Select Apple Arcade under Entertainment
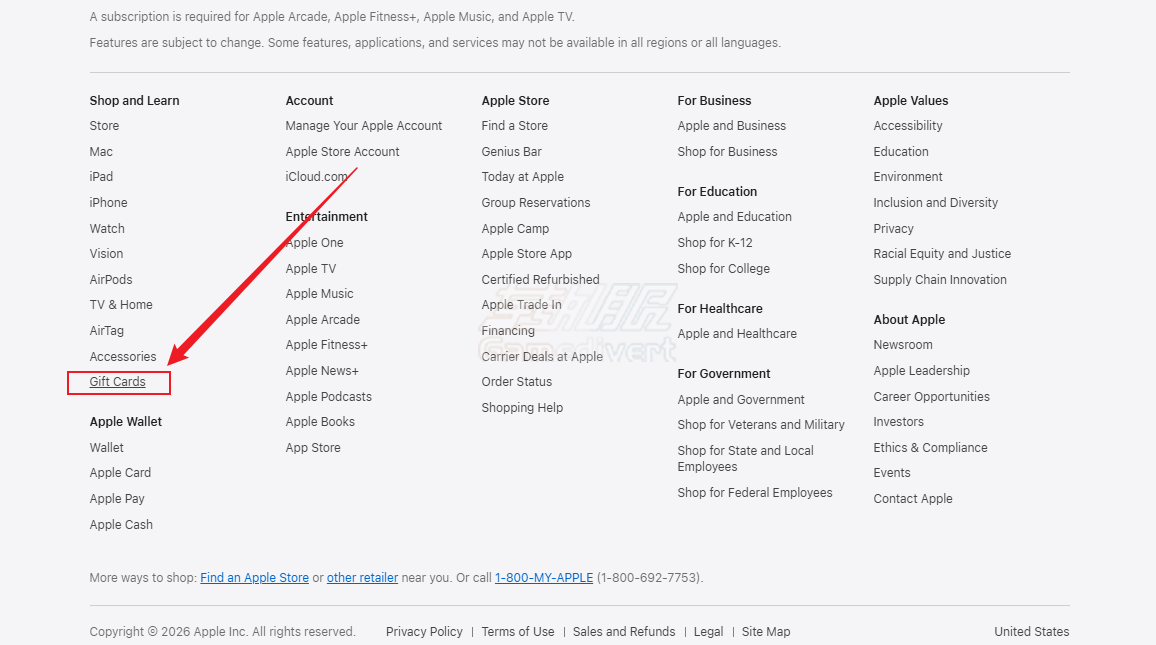This screenshot has width=1156, height=645. point(322,319)
